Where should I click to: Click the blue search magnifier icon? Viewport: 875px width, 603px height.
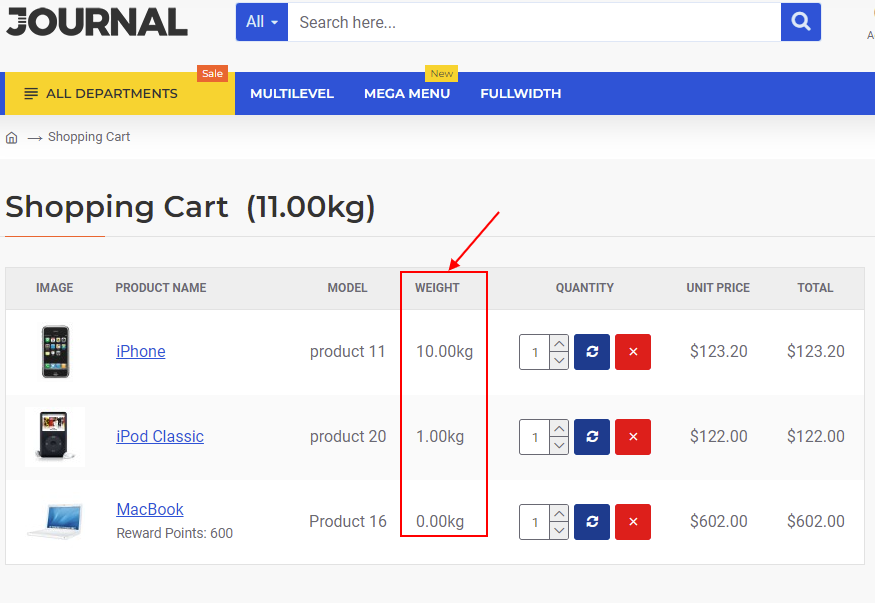[x=799, y=21]
